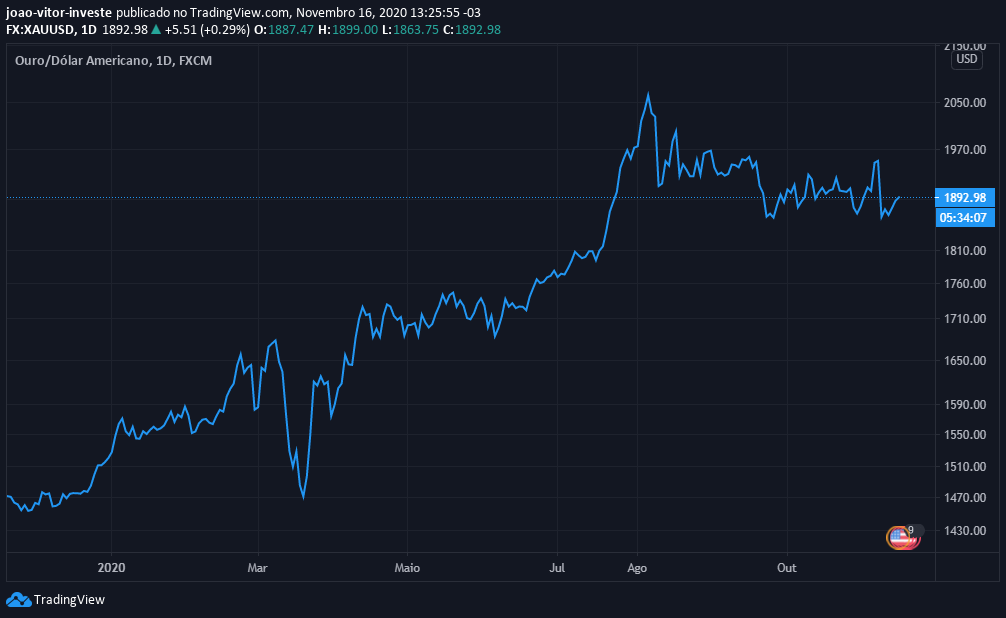Screen dimensions: 1006x618
Task: Click the green up-arrow price change icon
Action: [156, 30]
